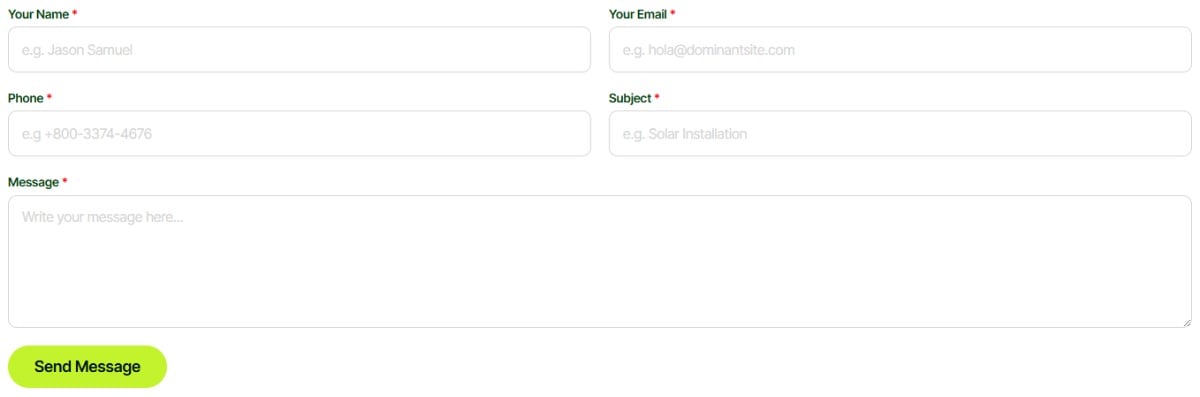Click the "Write your message here..." placeholder text
Viewport: 1200px width, 397px height.
pos(102,217)
